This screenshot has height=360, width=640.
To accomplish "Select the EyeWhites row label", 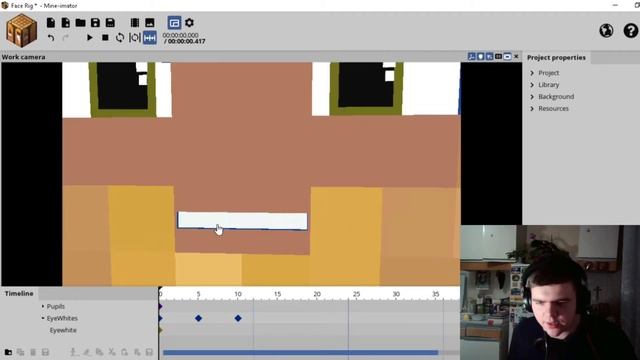I will pos(62,318).
